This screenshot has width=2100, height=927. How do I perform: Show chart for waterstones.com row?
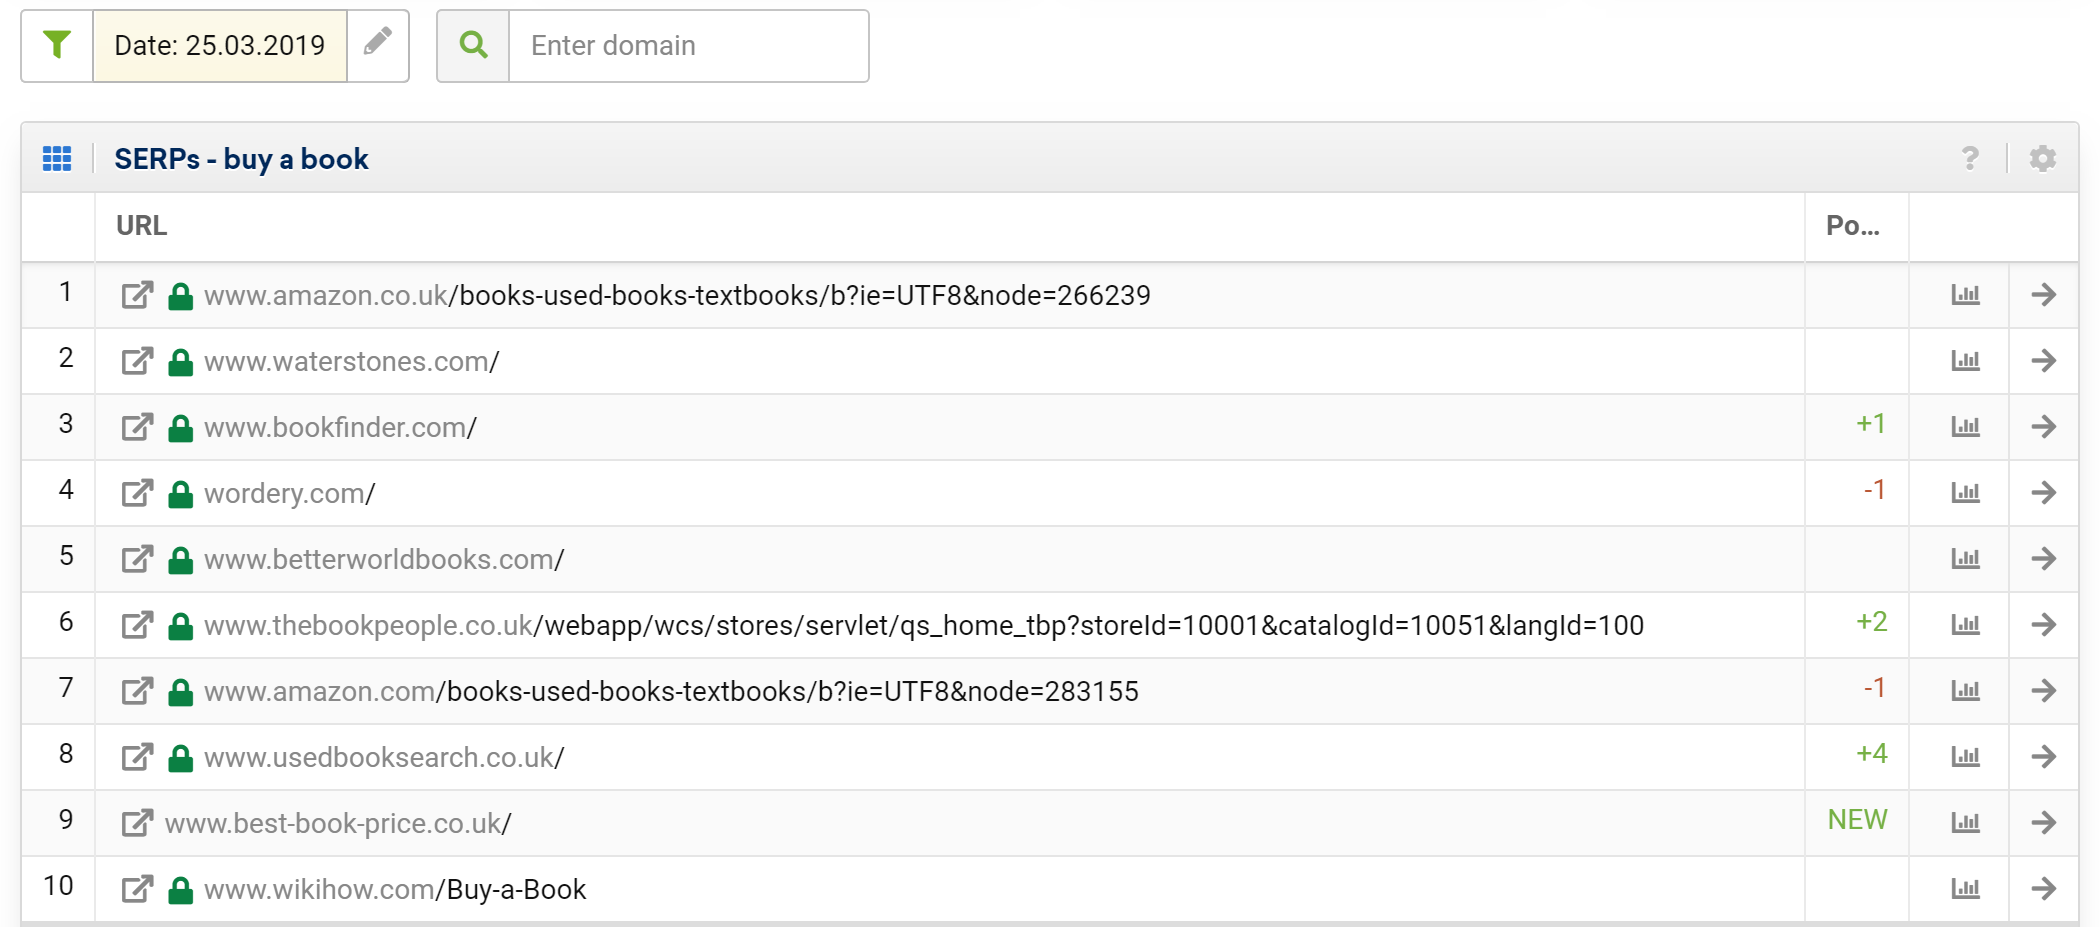tap(1965, 361)
